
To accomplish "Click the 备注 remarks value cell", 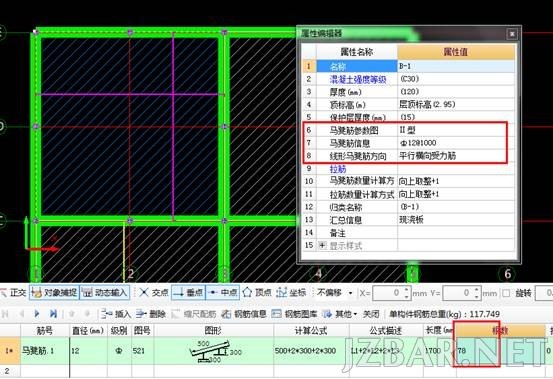I will [456, 233].
